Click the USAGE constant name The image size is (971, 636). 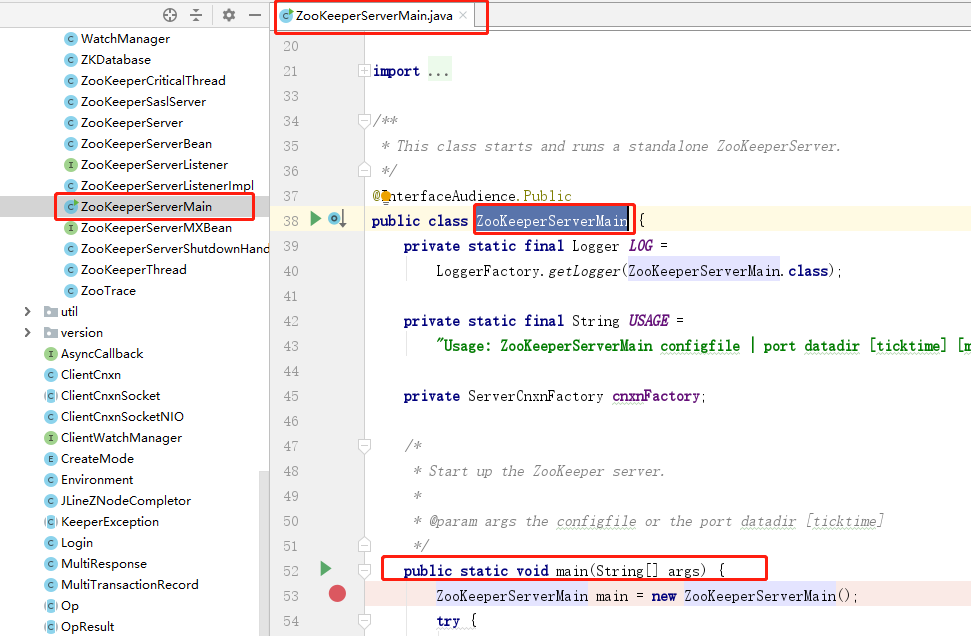648,321
